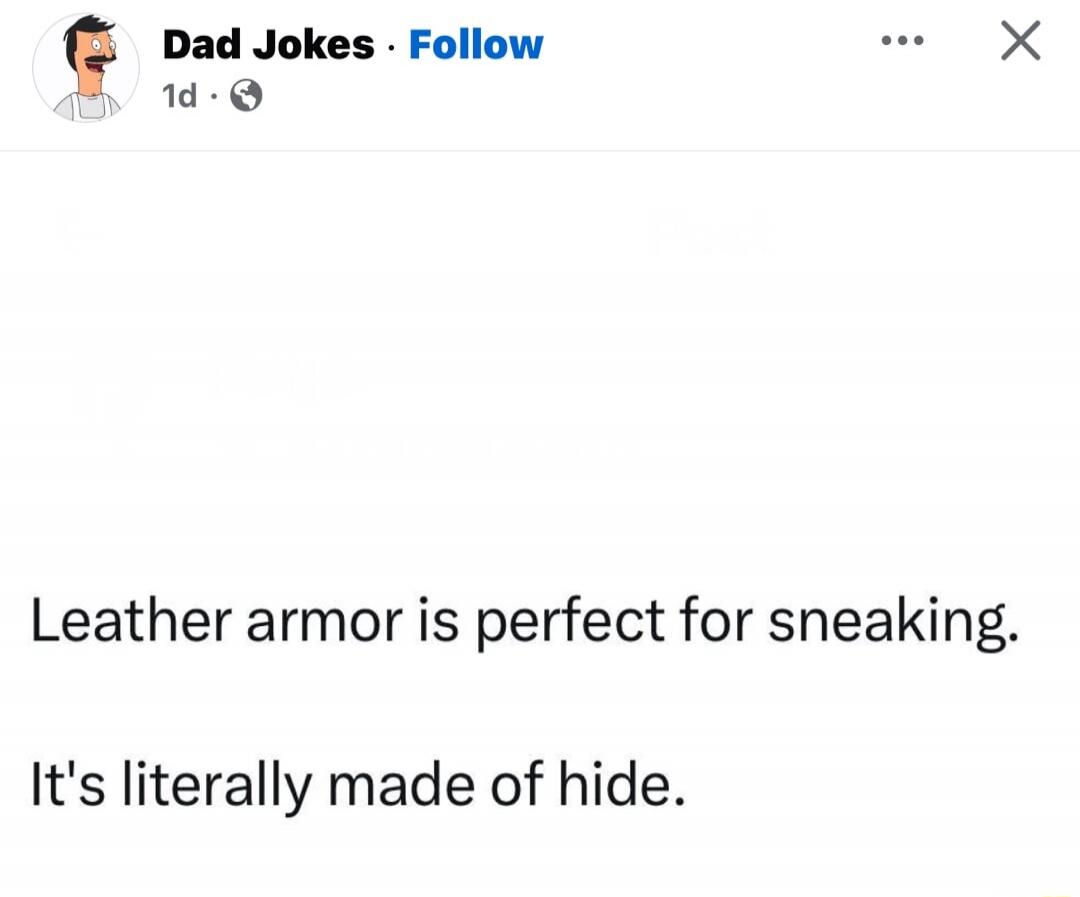This screenshot has height=897, width=1080.
Task: Select the Follow text link
Action: [x=475, y=44]
